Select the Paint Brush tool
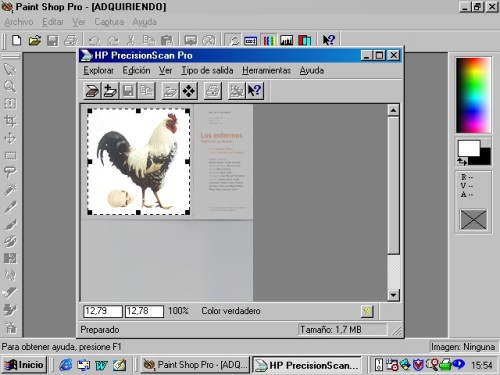The height and width of the screenshot is (375, 500). click(x=10, y=224)
